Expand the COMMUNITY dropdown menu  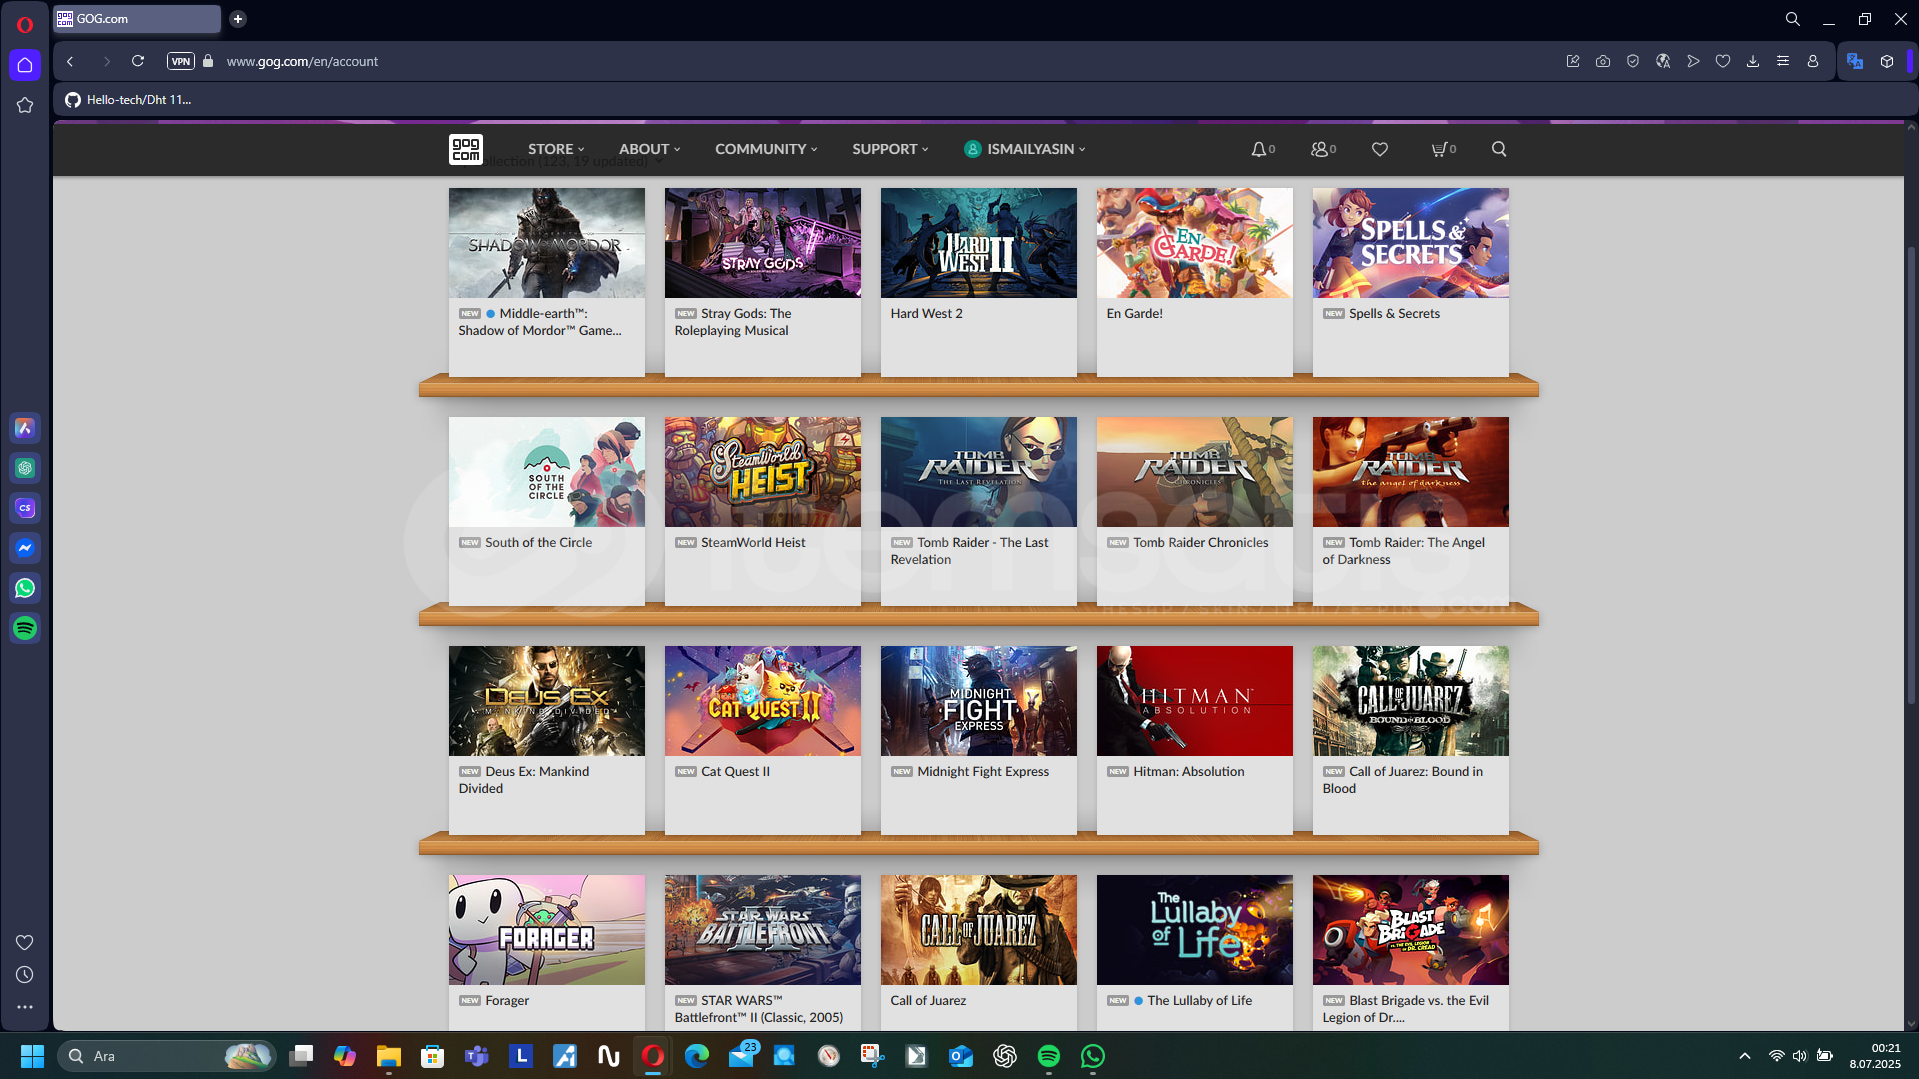tap(766, 149)
